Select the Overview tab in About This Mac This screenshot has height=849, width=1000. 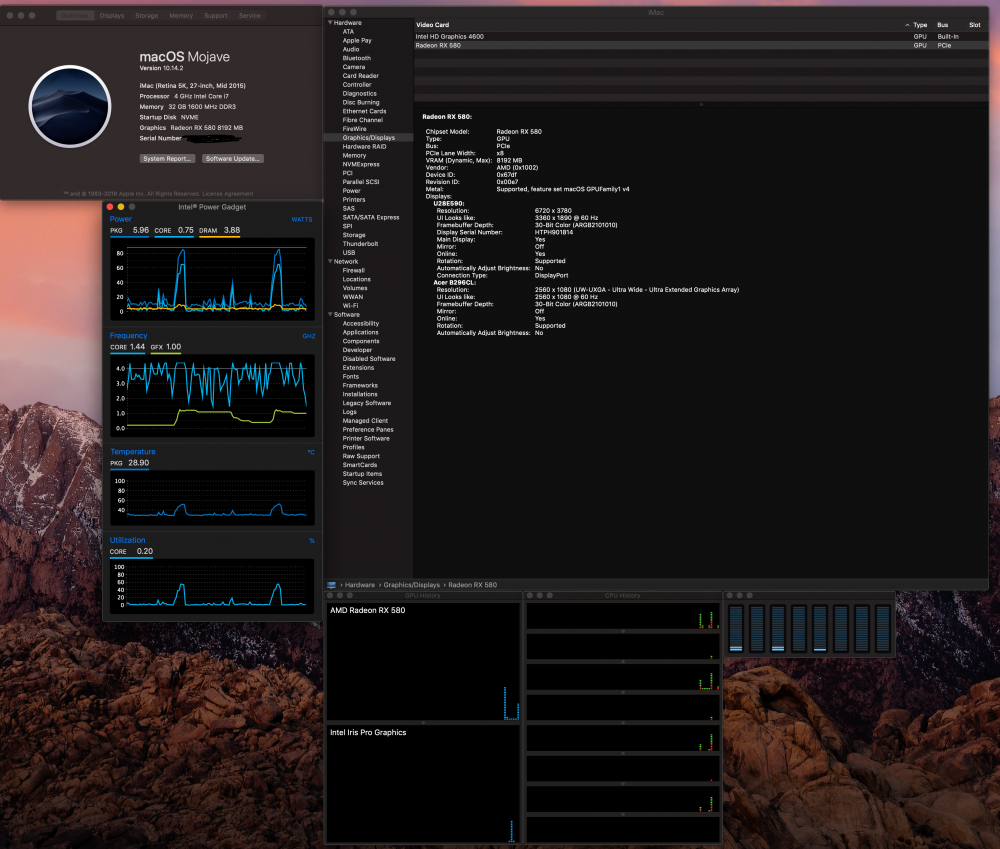click(x=75, y=15)
